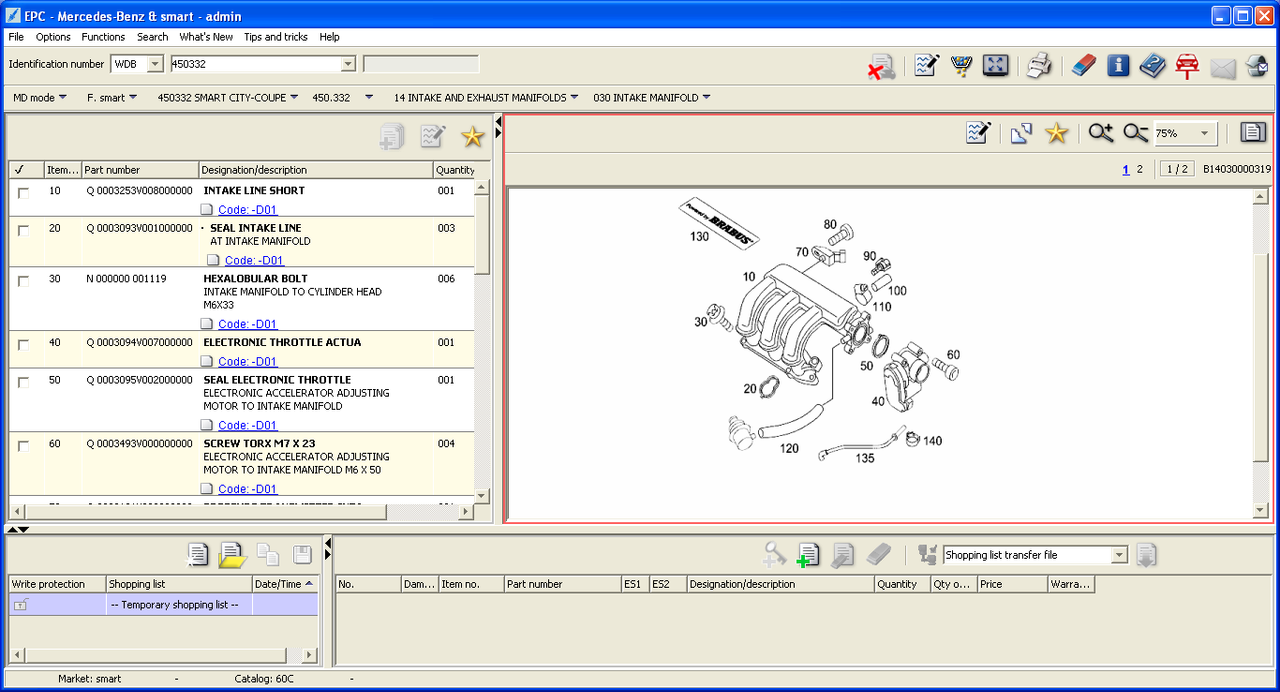Open the Tips and tricks menu
Image resolution: width=1280 pixels, height=692 pixels.
click(x=276, y=37)
